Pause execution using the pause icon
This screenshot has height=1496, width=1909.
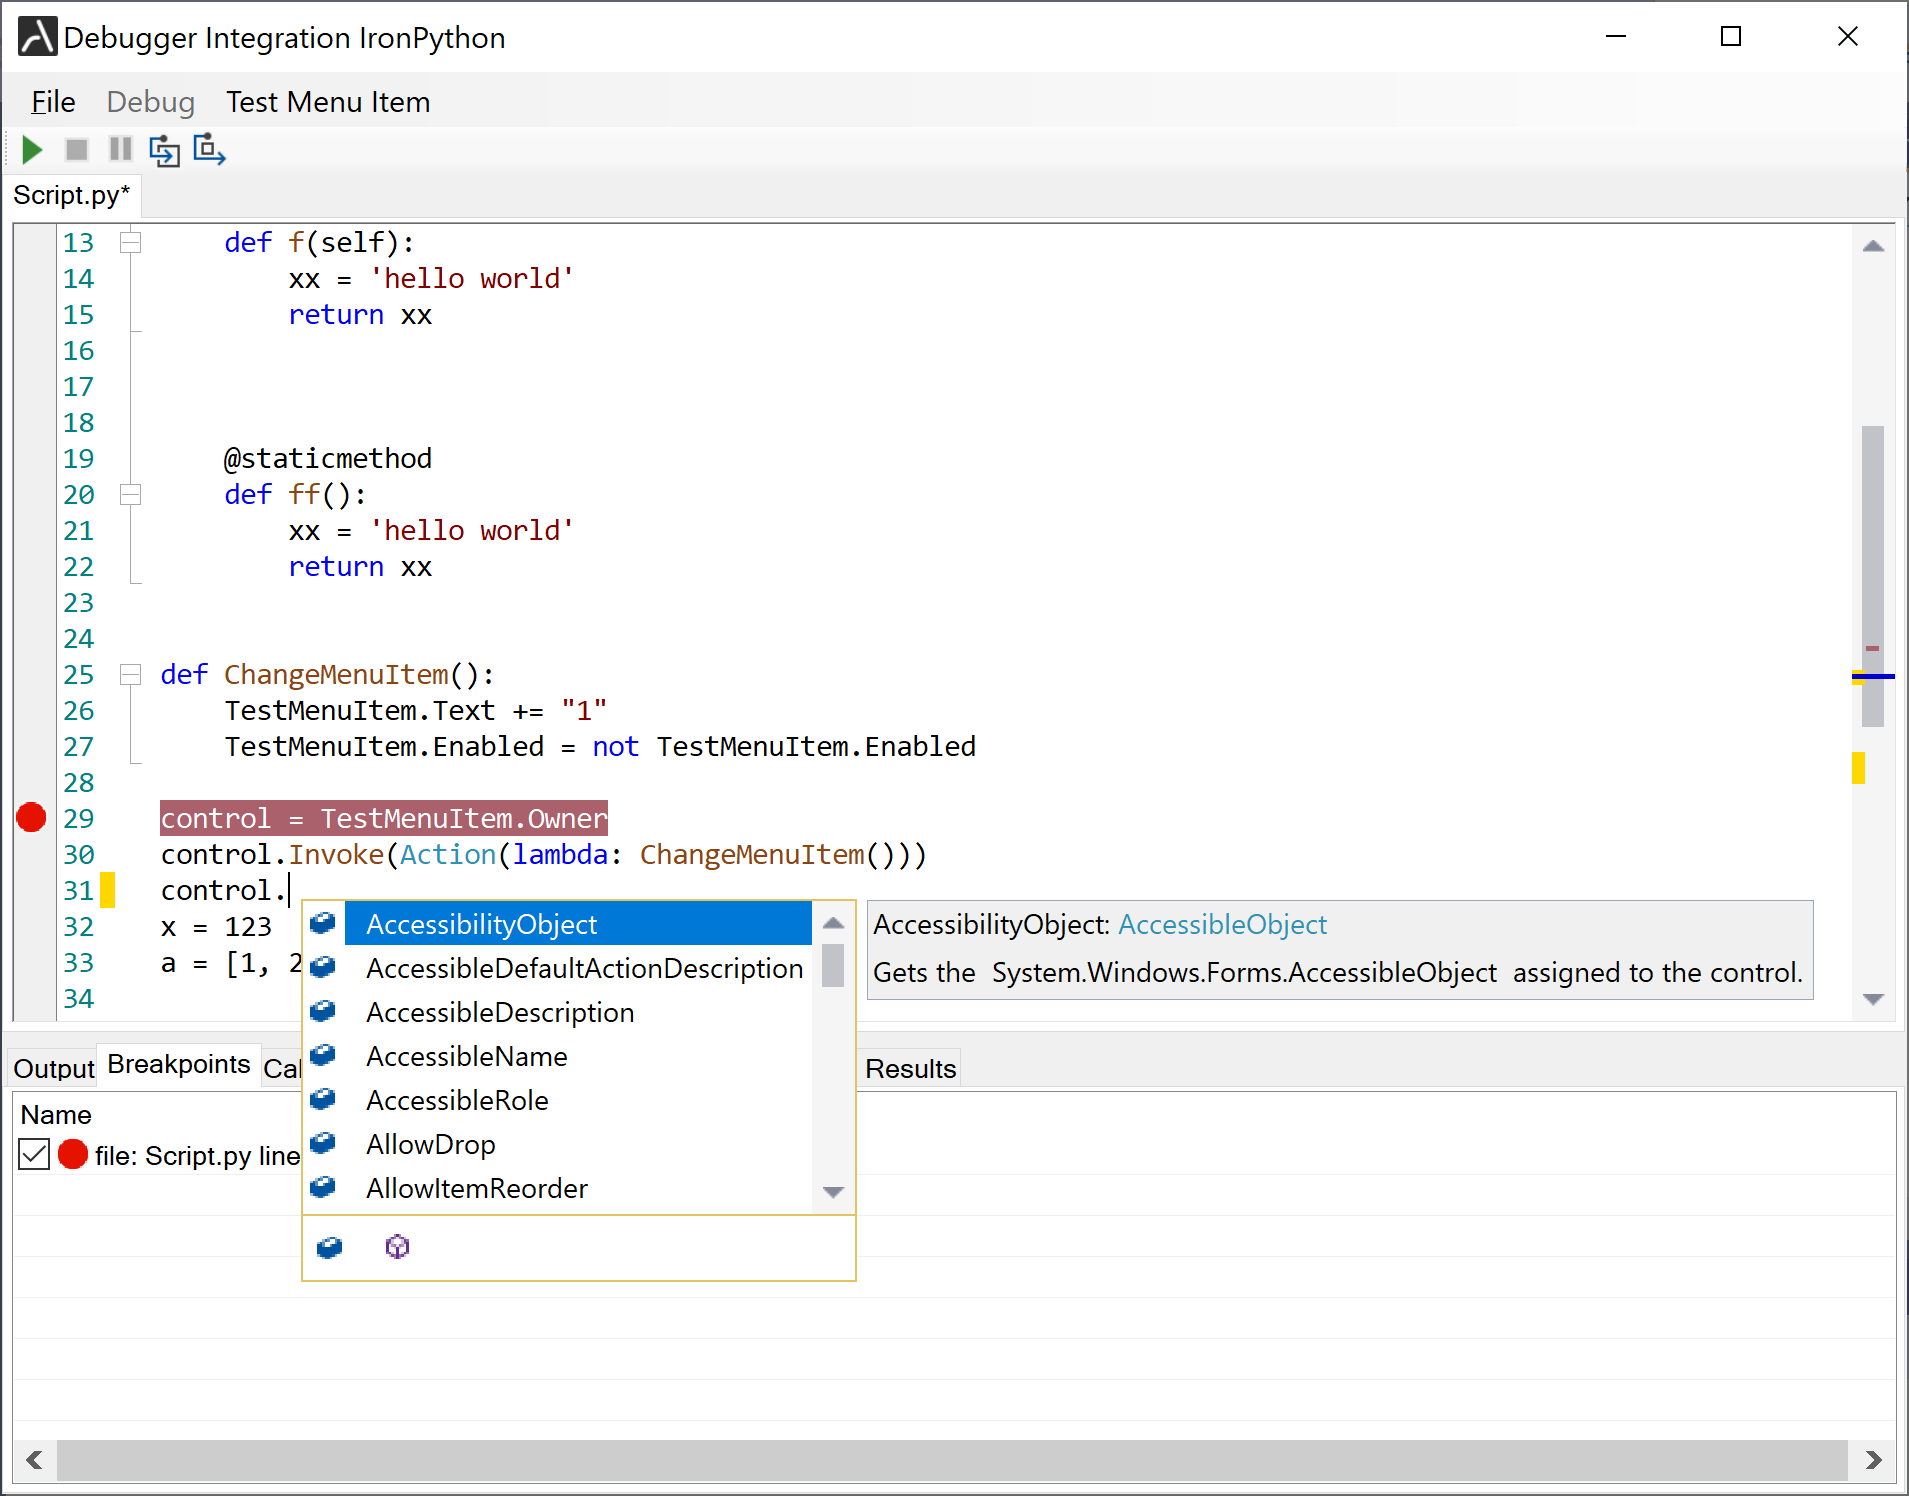(119, 150)
